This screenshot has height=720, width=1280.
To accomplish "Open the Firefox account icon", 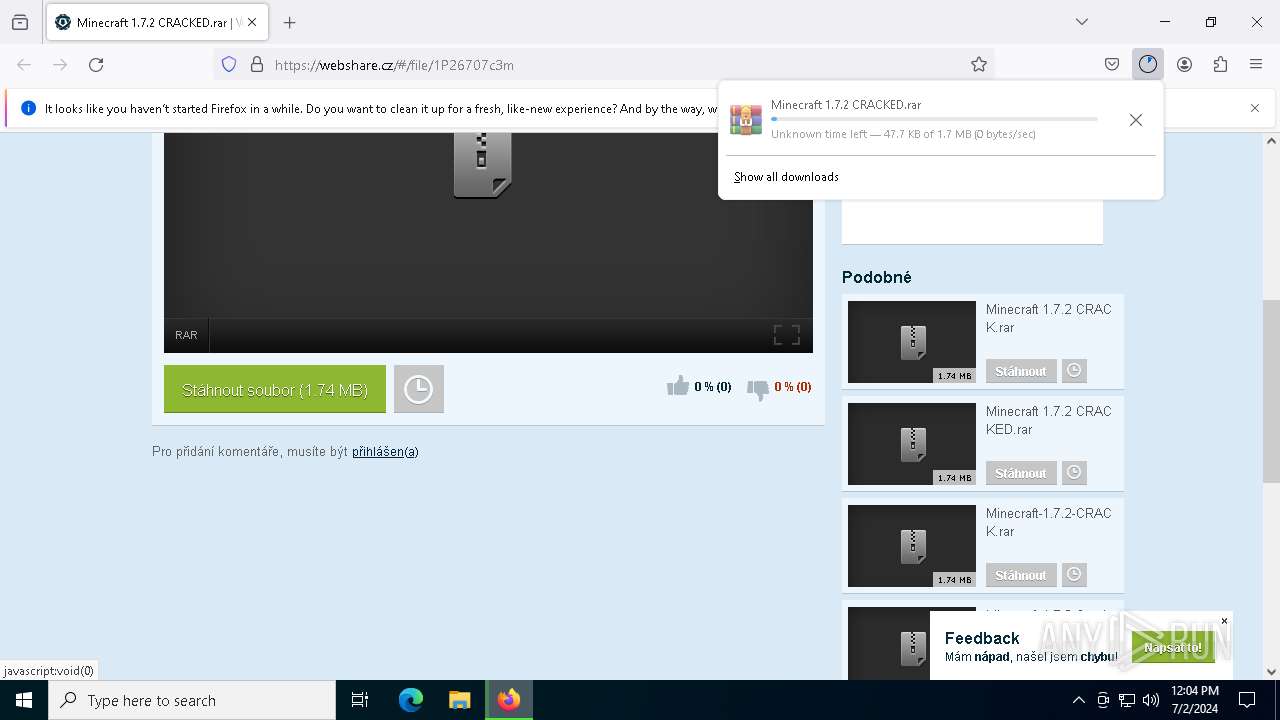I will pyautogui.click(x=1184, y=64).
